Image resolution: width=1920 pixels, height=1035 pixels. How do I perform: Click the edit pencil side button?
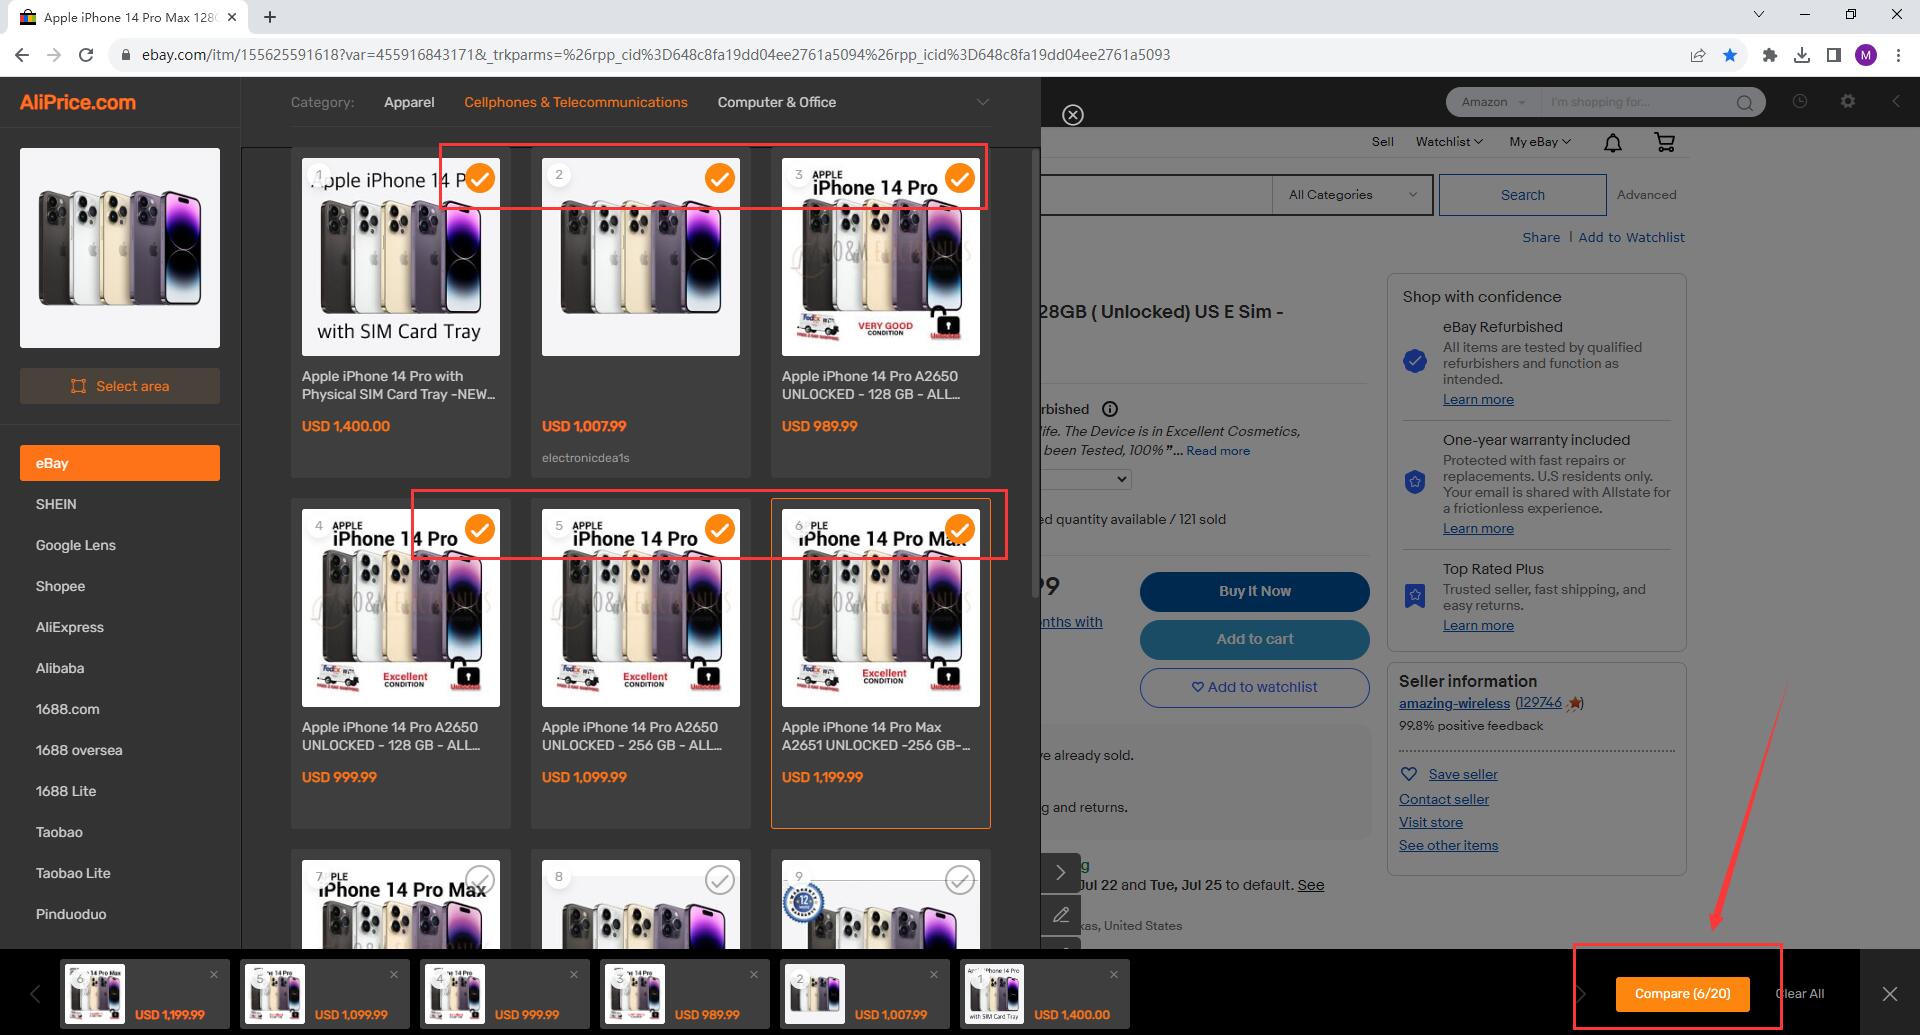click(x=1061, y=914)
